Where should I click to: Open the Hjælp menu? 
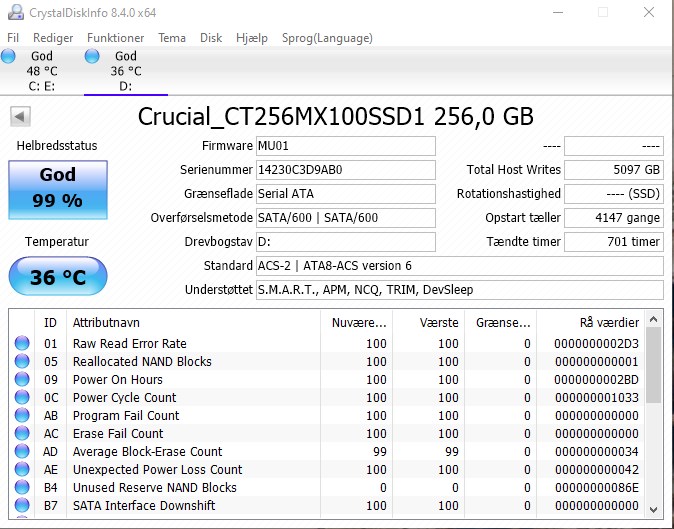click(x=251, y=38)
